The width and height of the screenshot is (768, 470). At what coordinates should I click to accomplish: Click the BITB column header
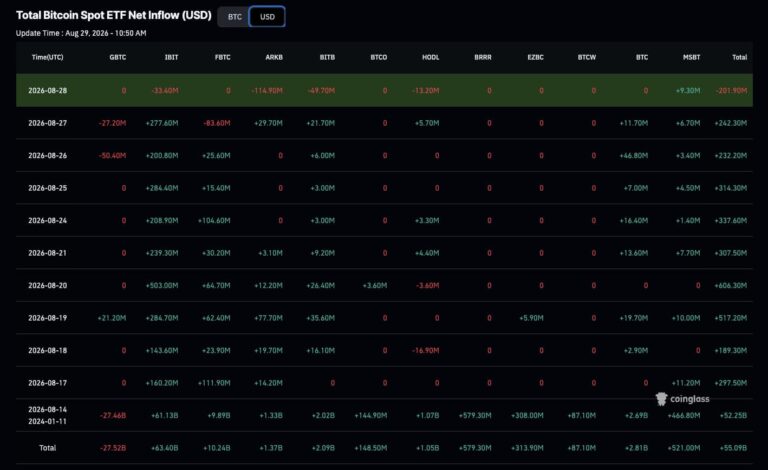[327, 57]
